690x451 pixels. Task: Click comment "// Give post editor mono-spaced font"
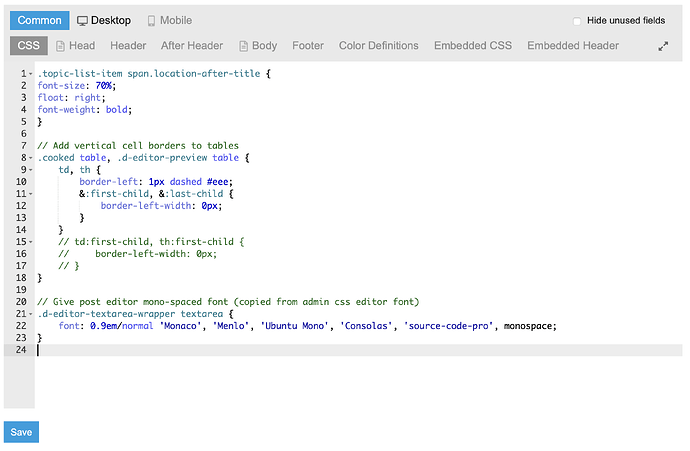click(133, 302)
